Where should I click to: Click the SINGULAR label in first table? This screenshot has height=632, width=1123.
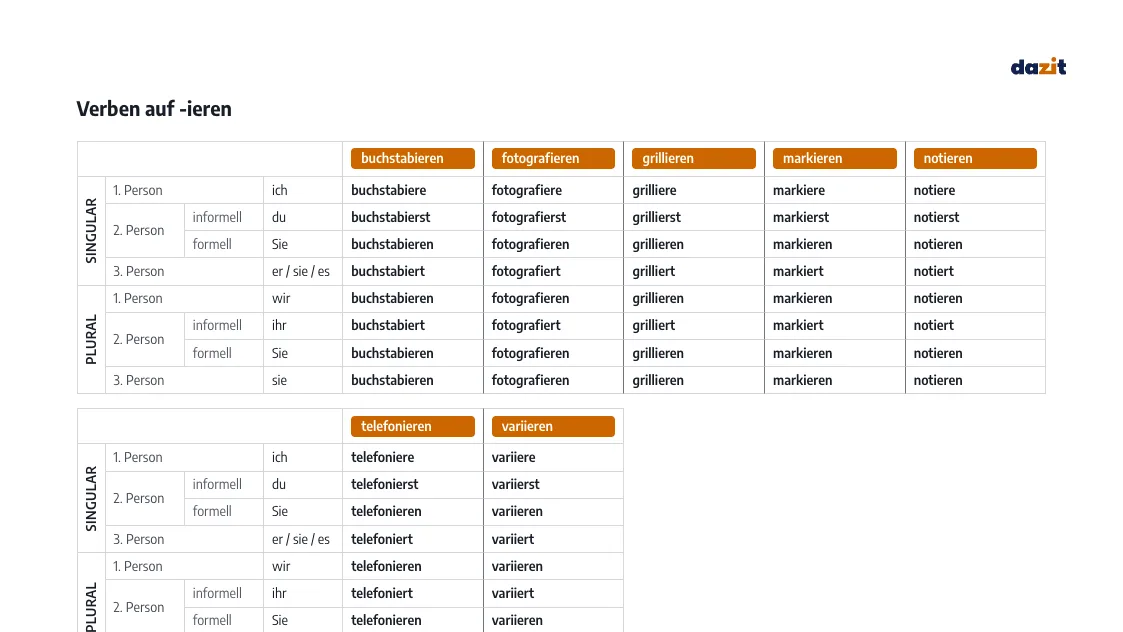click(91, 231)
